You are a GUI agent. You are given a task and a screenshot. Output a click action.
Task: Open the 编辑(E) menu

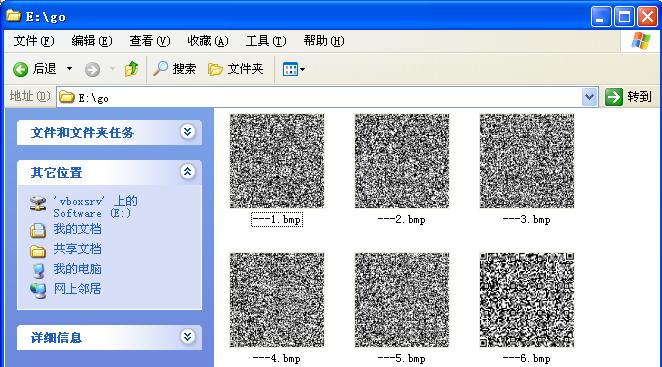[x=92, y=41]
